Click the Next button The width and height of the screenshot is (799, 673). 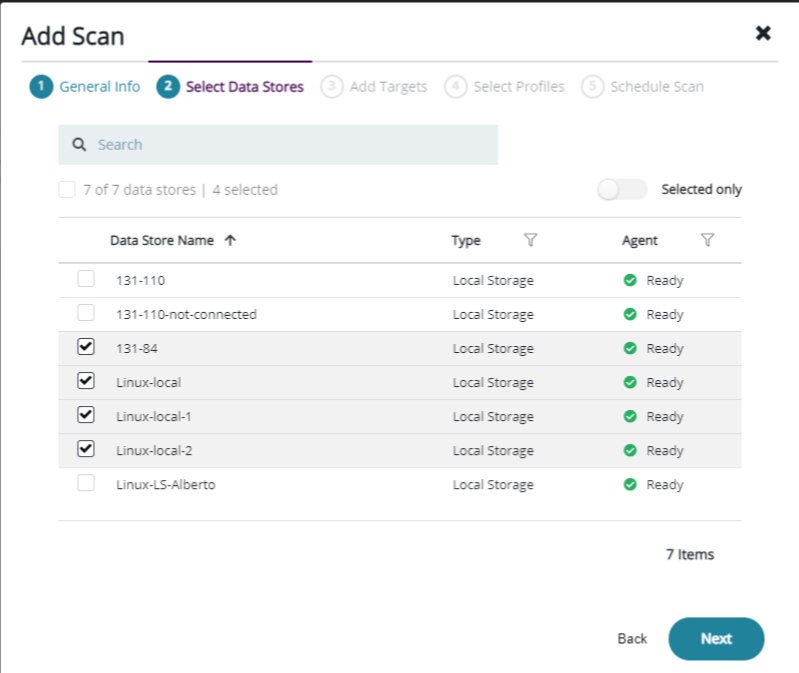coord(716,639)
